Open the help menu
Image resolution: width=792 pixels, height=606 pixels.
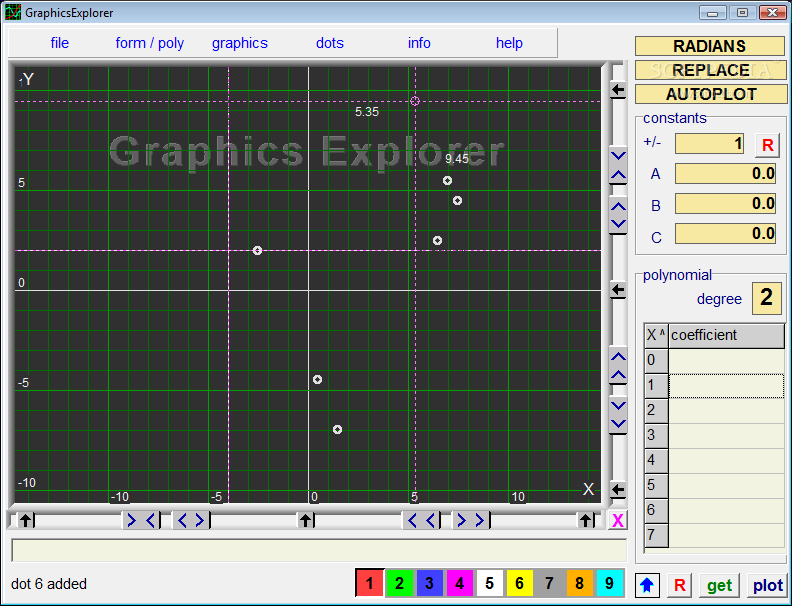(509, 43)
